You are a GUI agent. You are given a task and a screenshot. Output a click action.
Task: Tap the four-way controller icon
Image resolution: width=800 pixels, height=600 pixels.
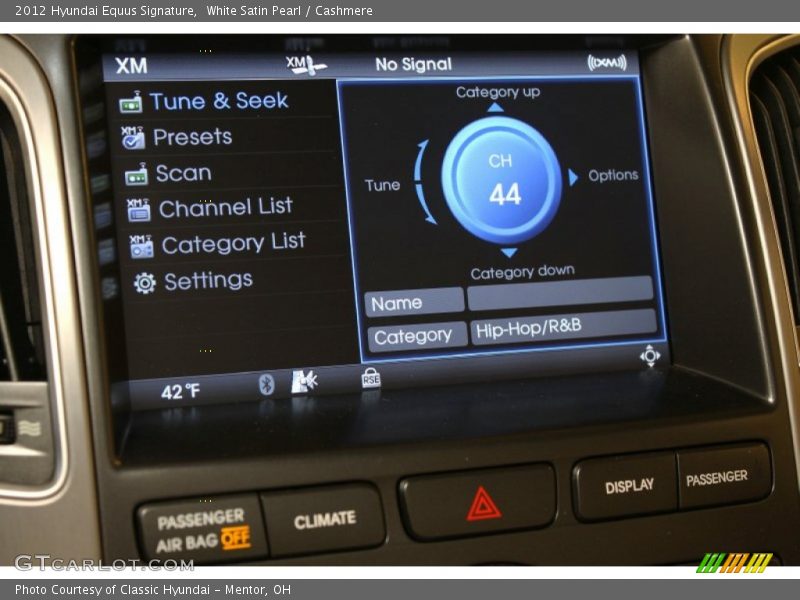coord(650,356)
